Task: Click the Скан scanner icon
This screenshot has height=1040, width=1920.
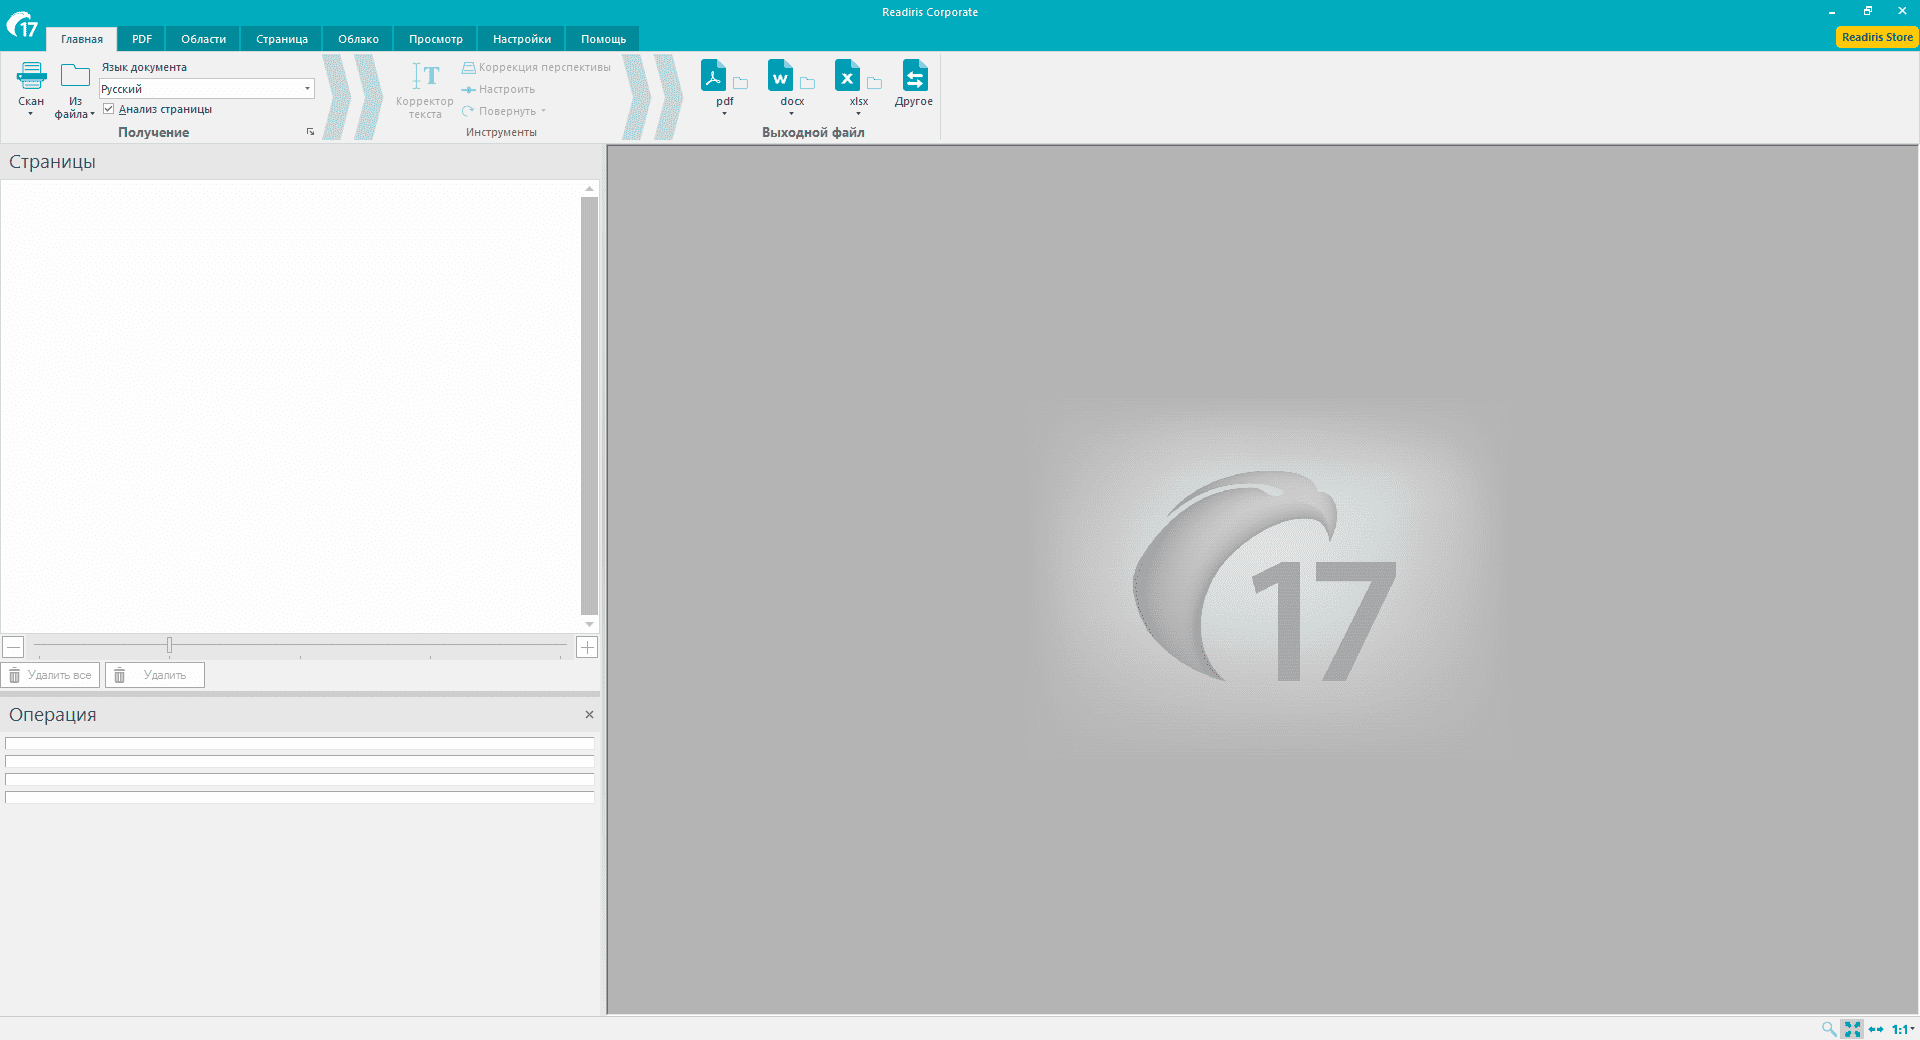Action: 31,76
